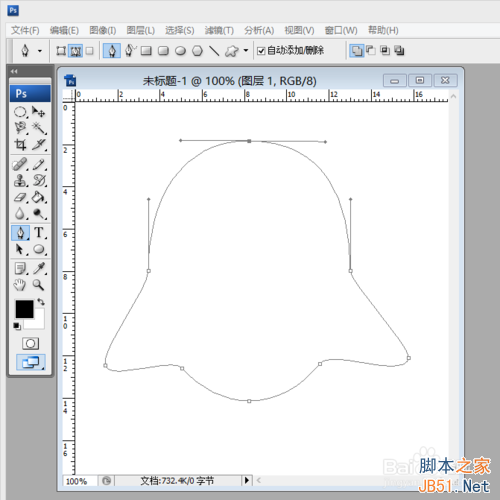Select the Ellipse shape tool in toolbox
Image resolution: width=500 pixels, height=500 pixels.
[x=38, y=249]
